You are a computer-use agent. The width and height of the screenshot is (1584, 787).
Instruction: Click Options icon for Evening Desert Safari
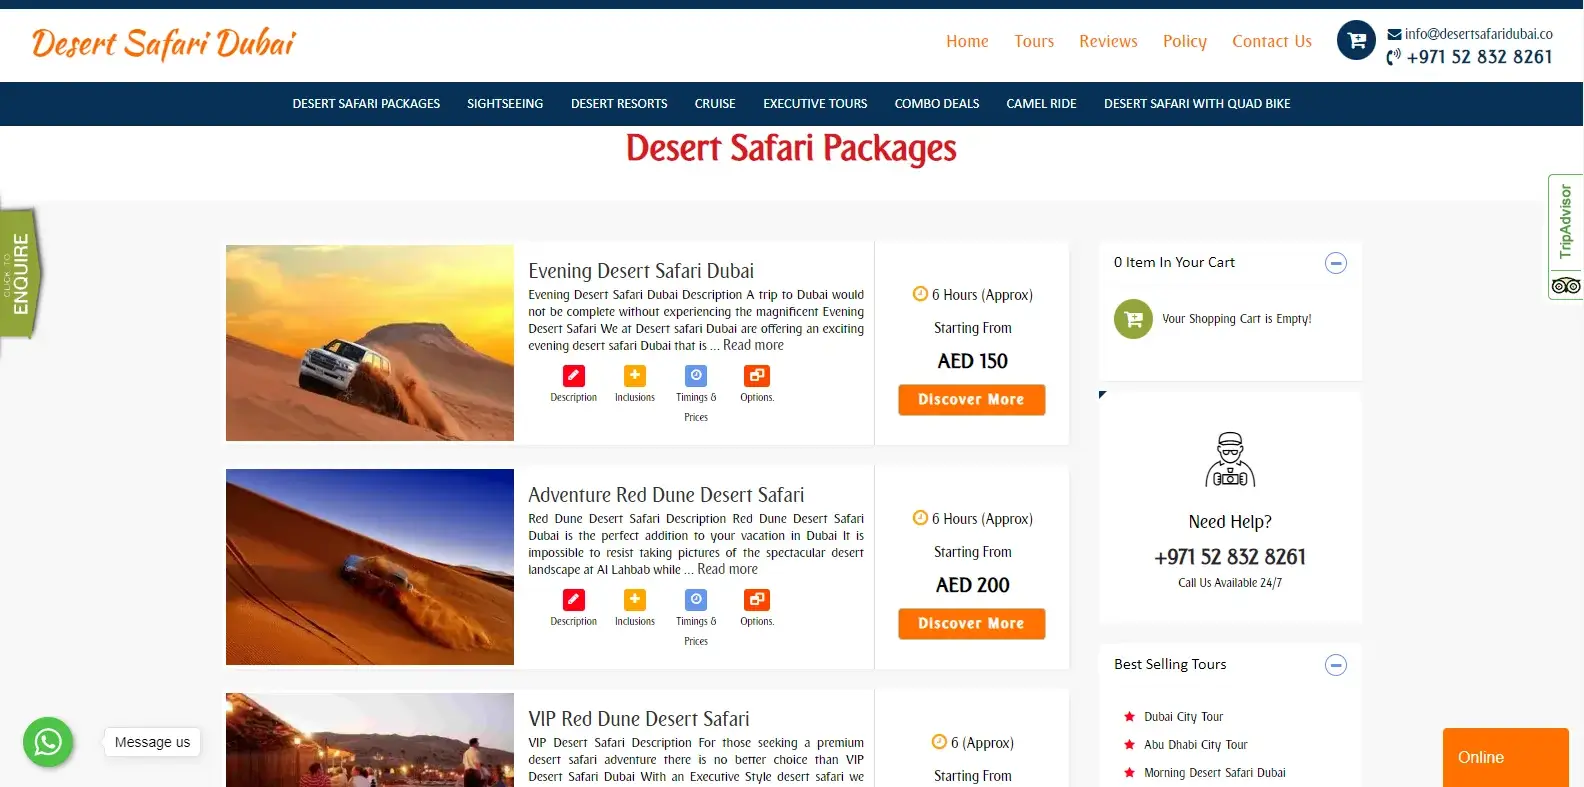757,376
